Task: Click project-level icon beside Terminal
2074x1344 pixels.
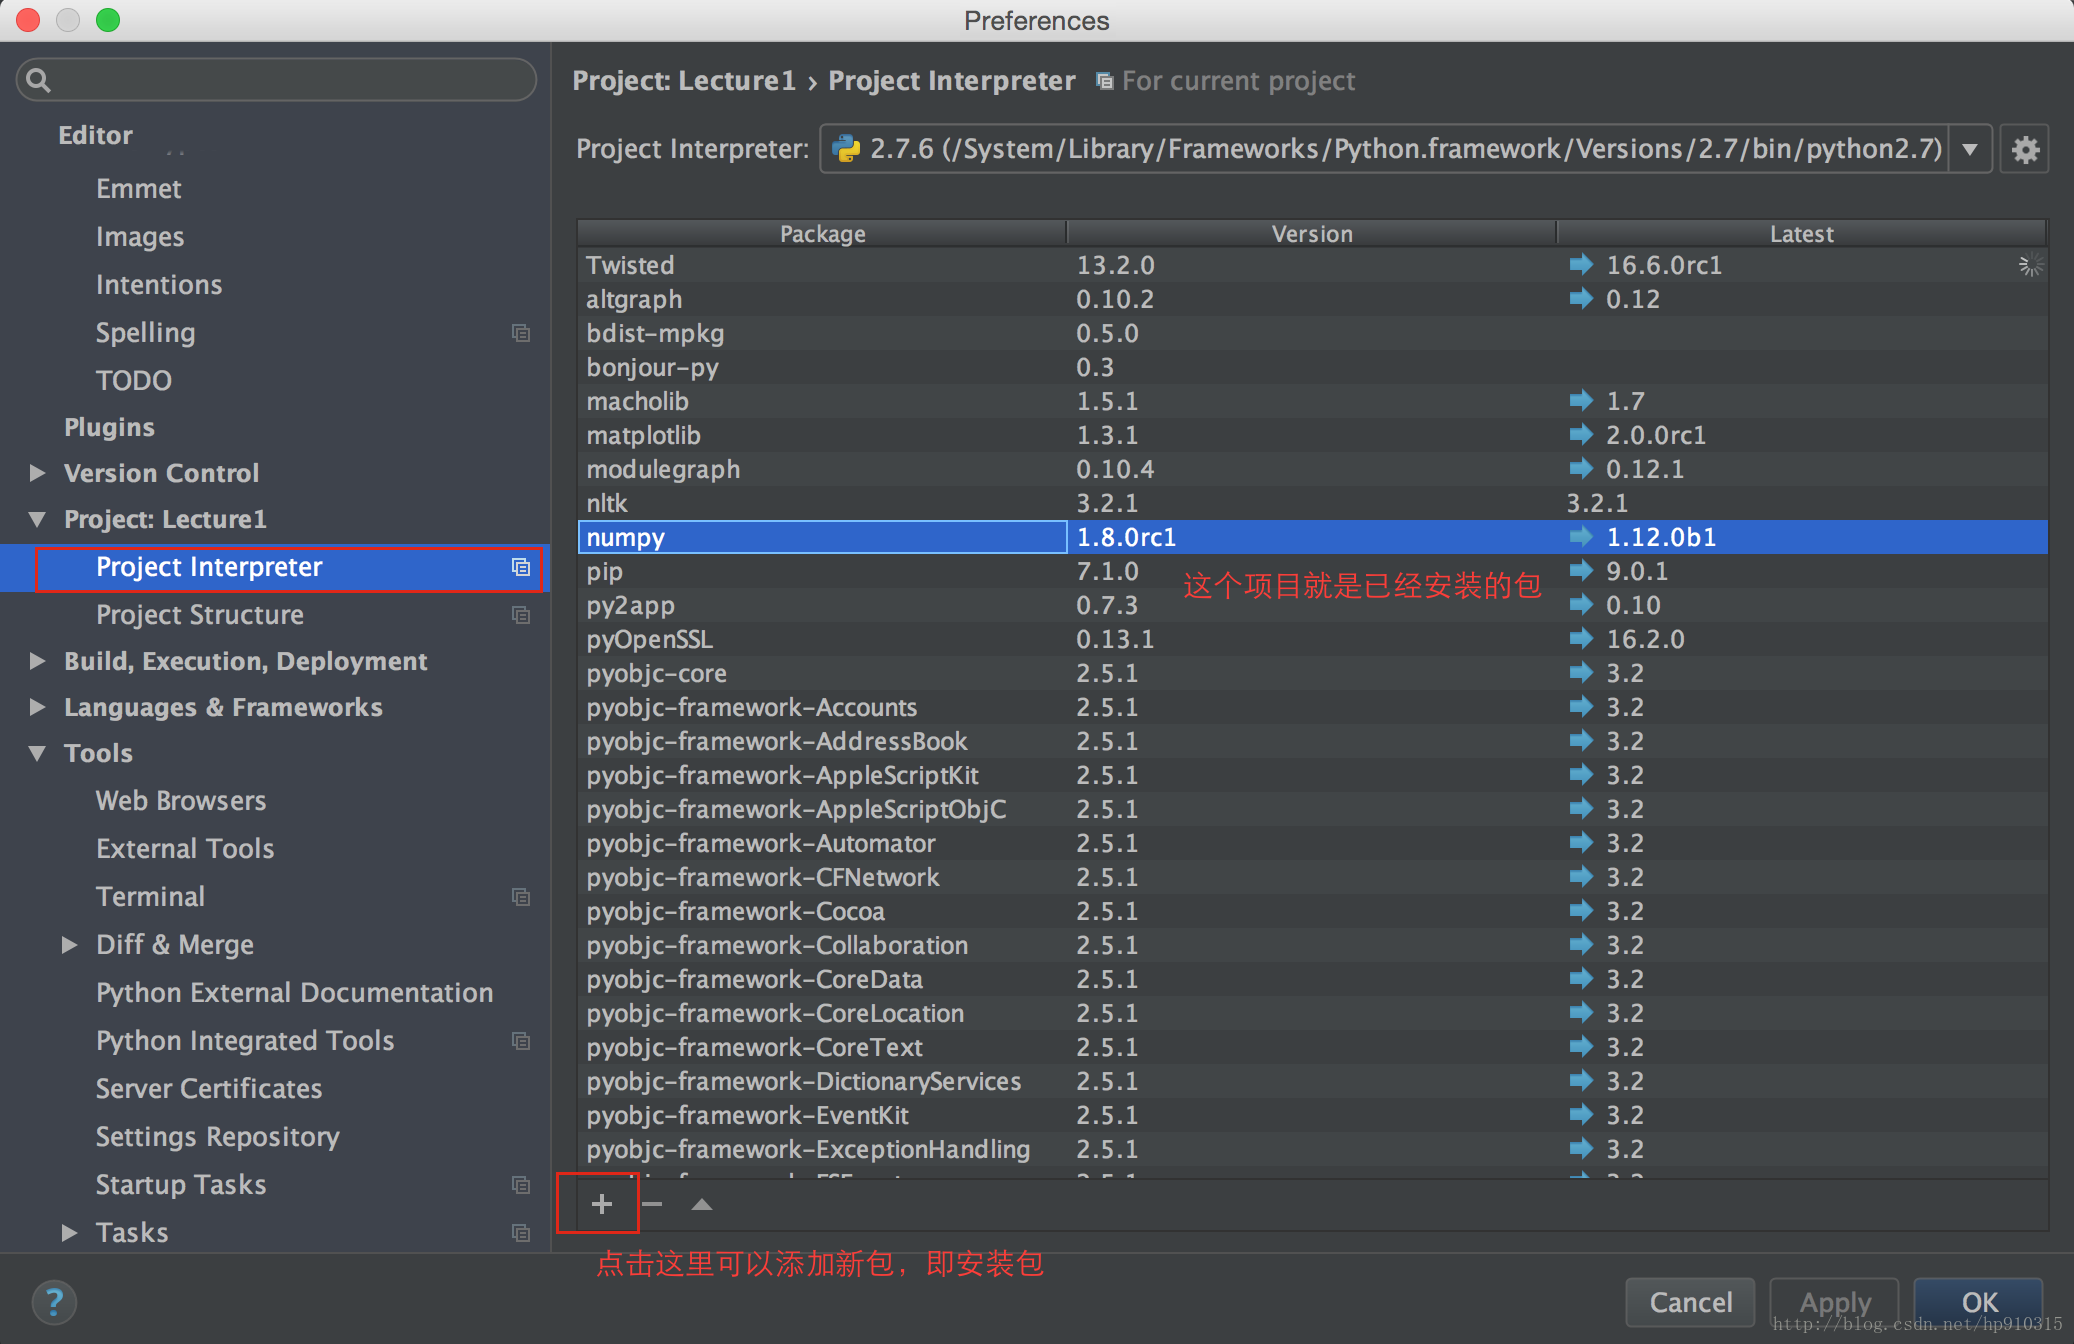Action: 521,897
